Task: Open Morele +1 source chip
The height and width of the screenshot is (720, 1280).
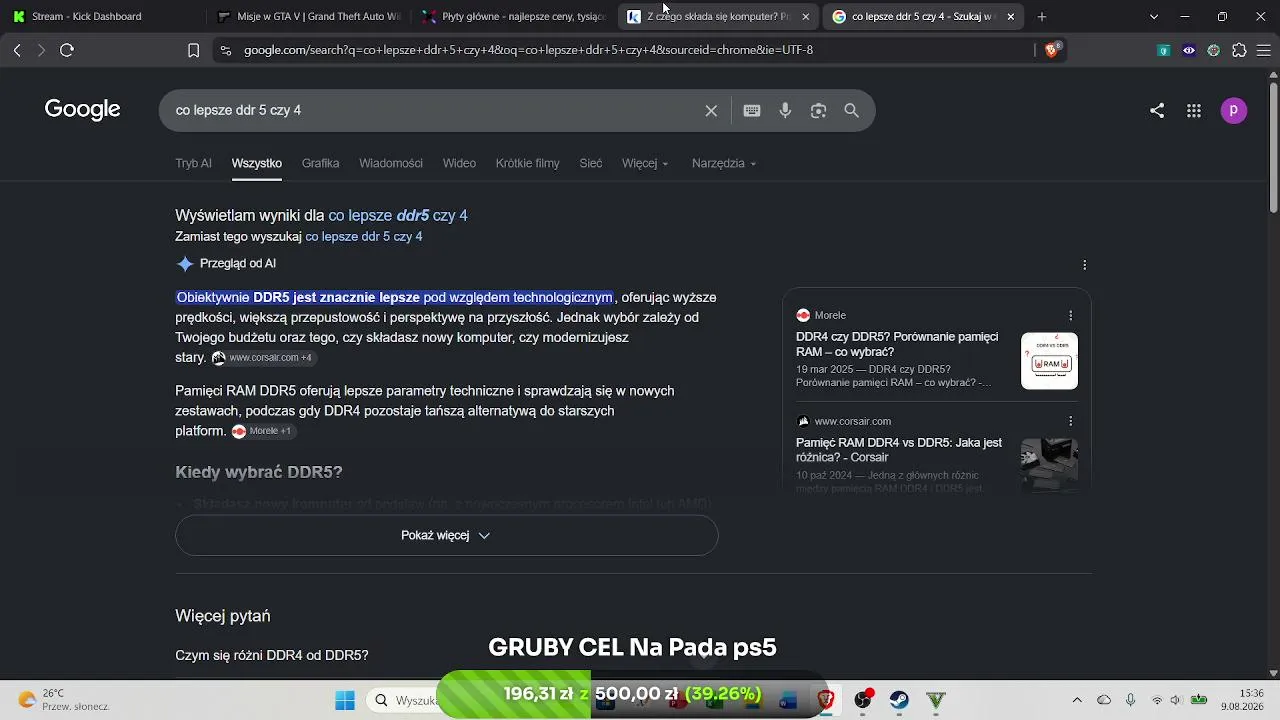Action: (x=263, y=431)
